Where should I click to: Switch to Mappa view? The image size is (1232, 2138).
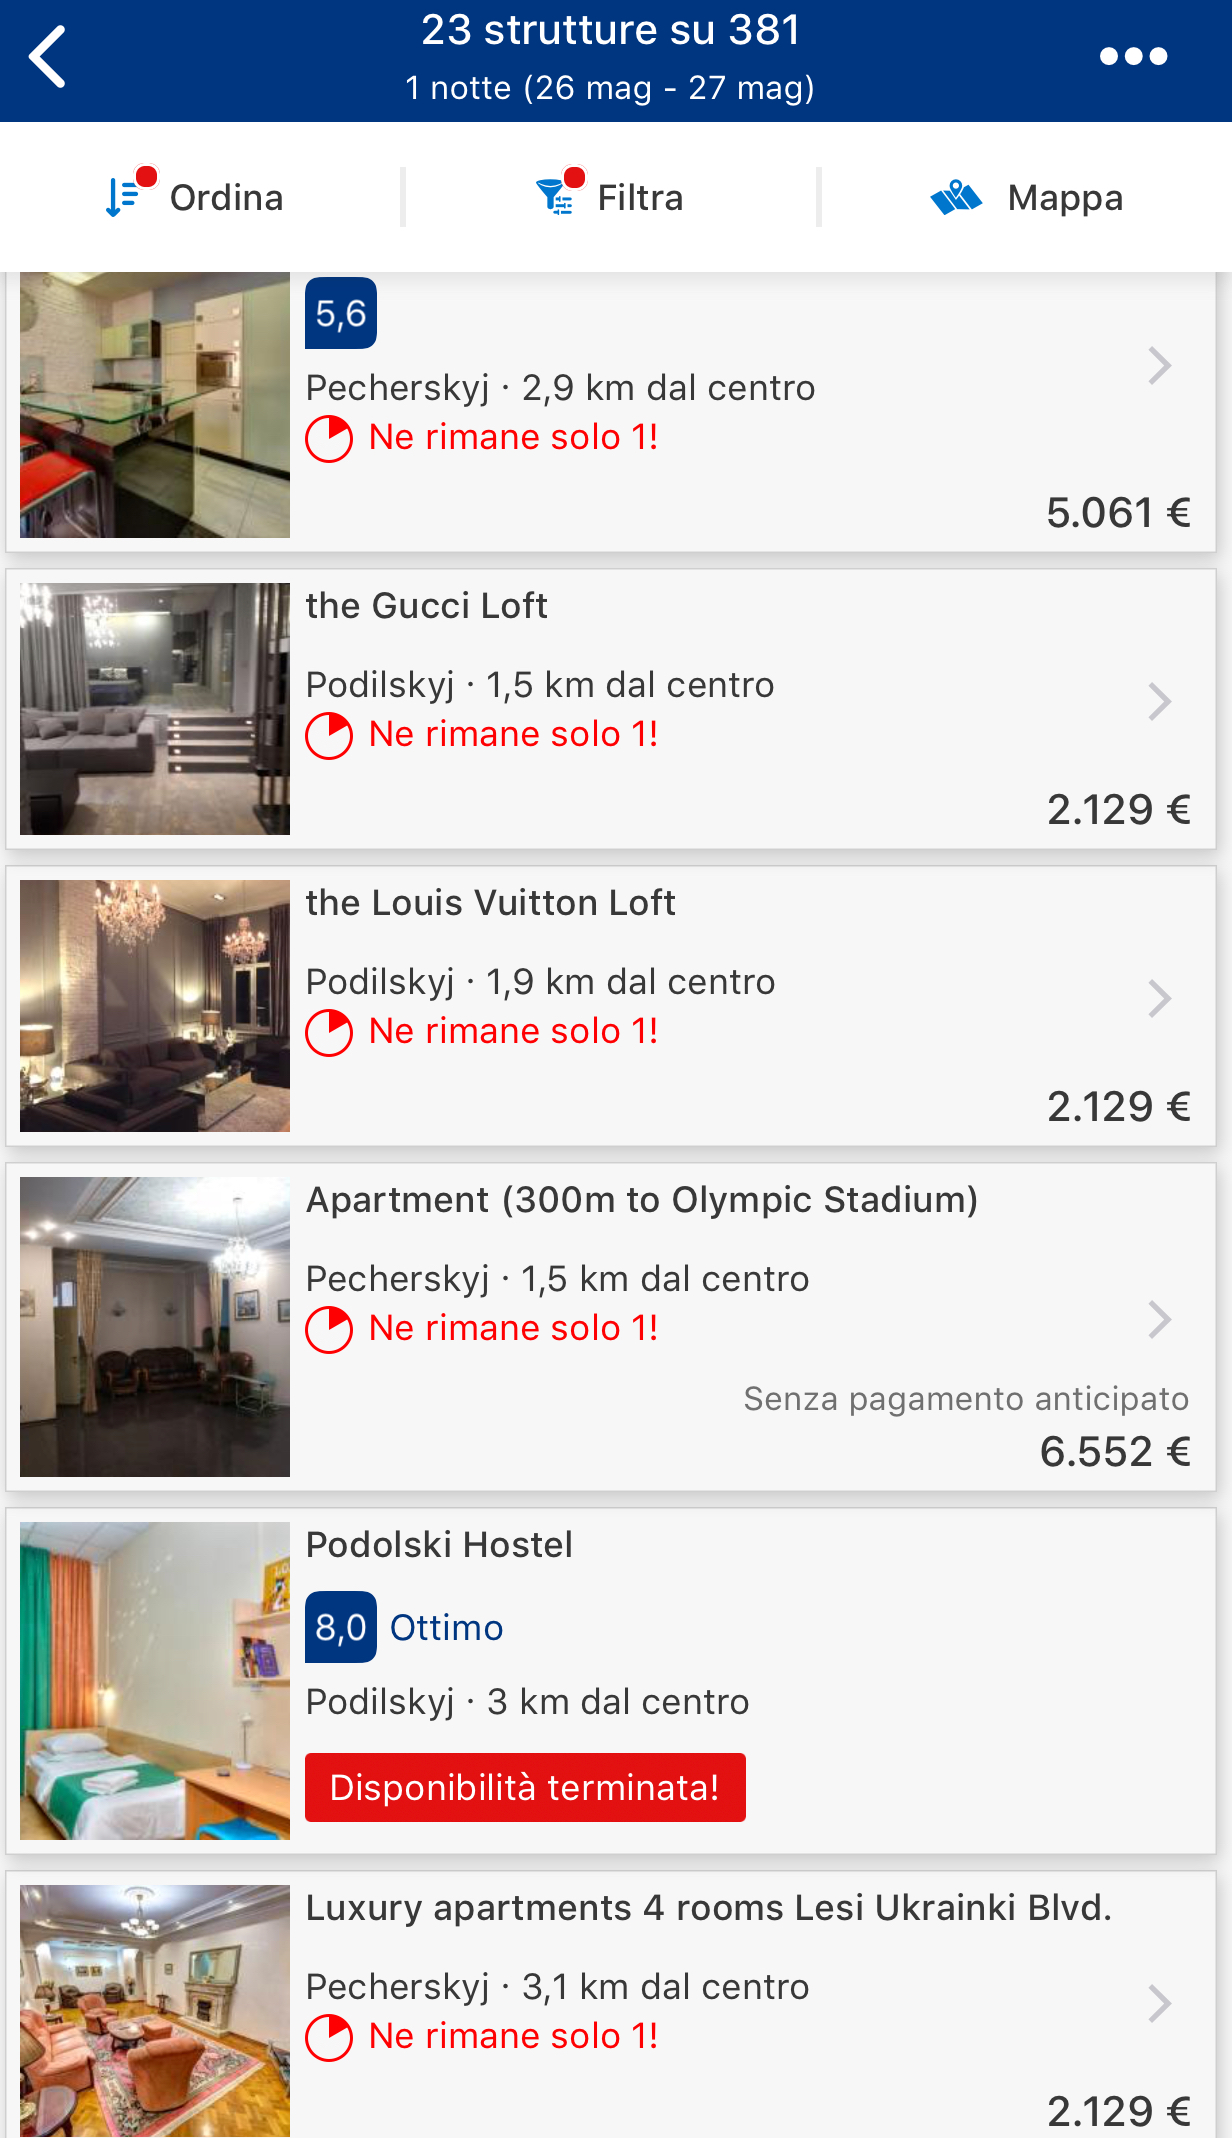pyautogui.click(x=1064, y=198)
